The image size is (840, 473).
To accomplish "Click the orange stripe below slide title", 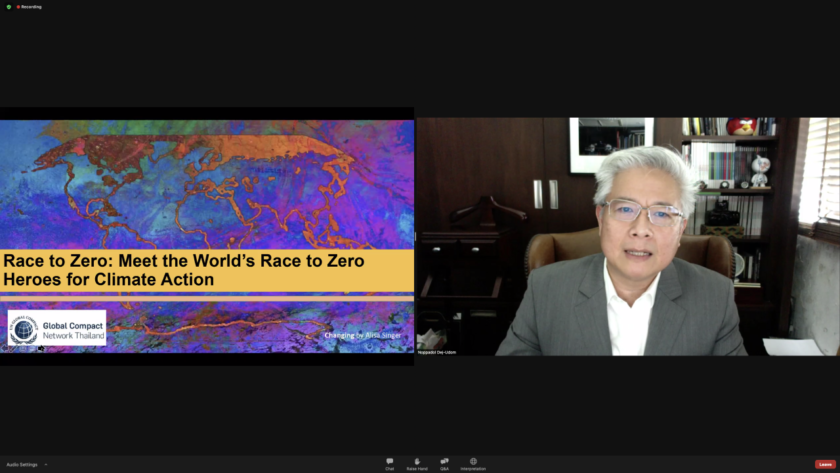I will [207, 297].
